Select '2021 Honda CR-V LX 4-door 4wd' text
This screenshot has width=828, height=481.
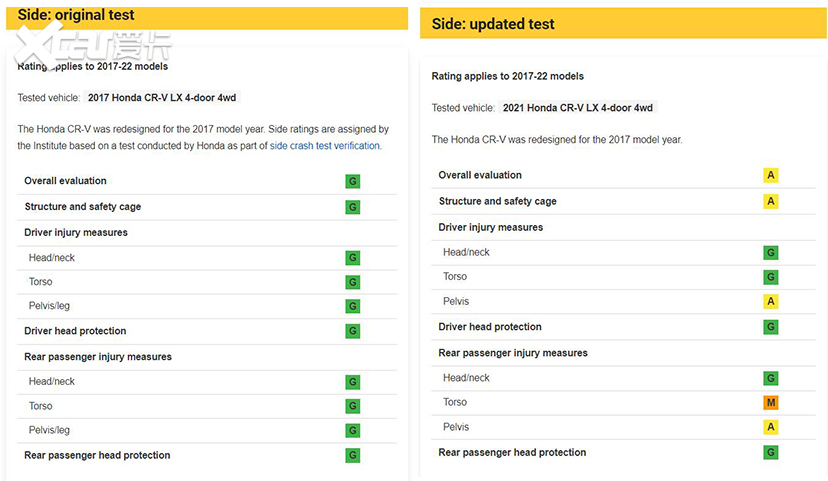[x=578, y=108]
